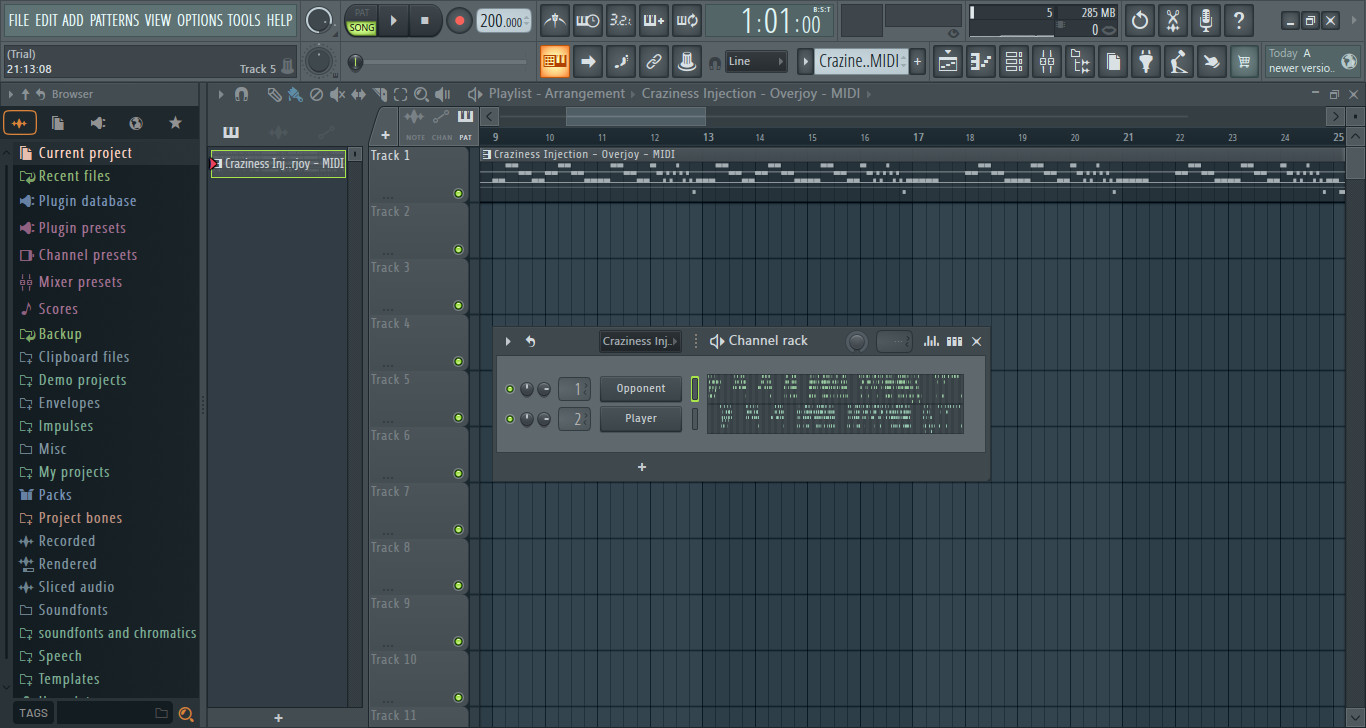This screenshot has height=728, width=1366.
Task: Open the Mixer panel
Action: point(1047,61)
